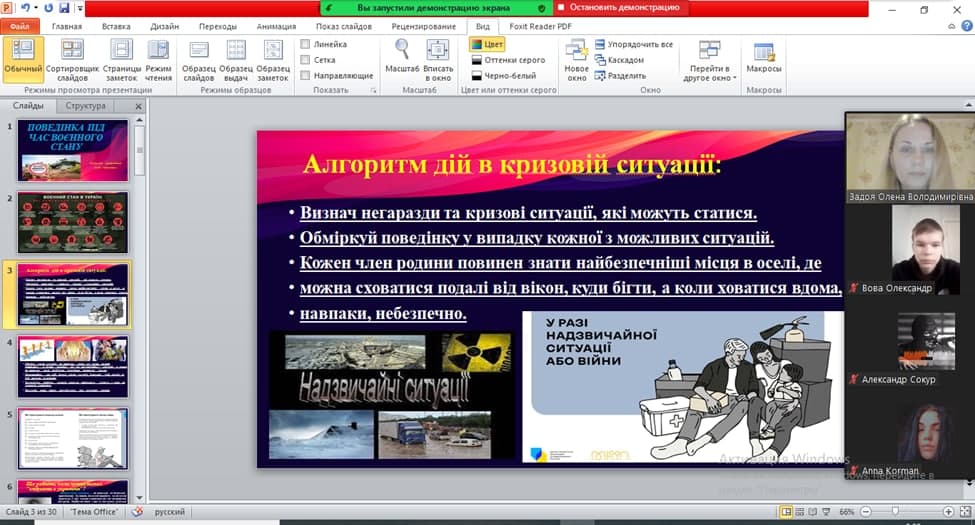975x525 pixels.
Task: Expand Перейти в другое окно dropdown
Action: pos(709,59)
